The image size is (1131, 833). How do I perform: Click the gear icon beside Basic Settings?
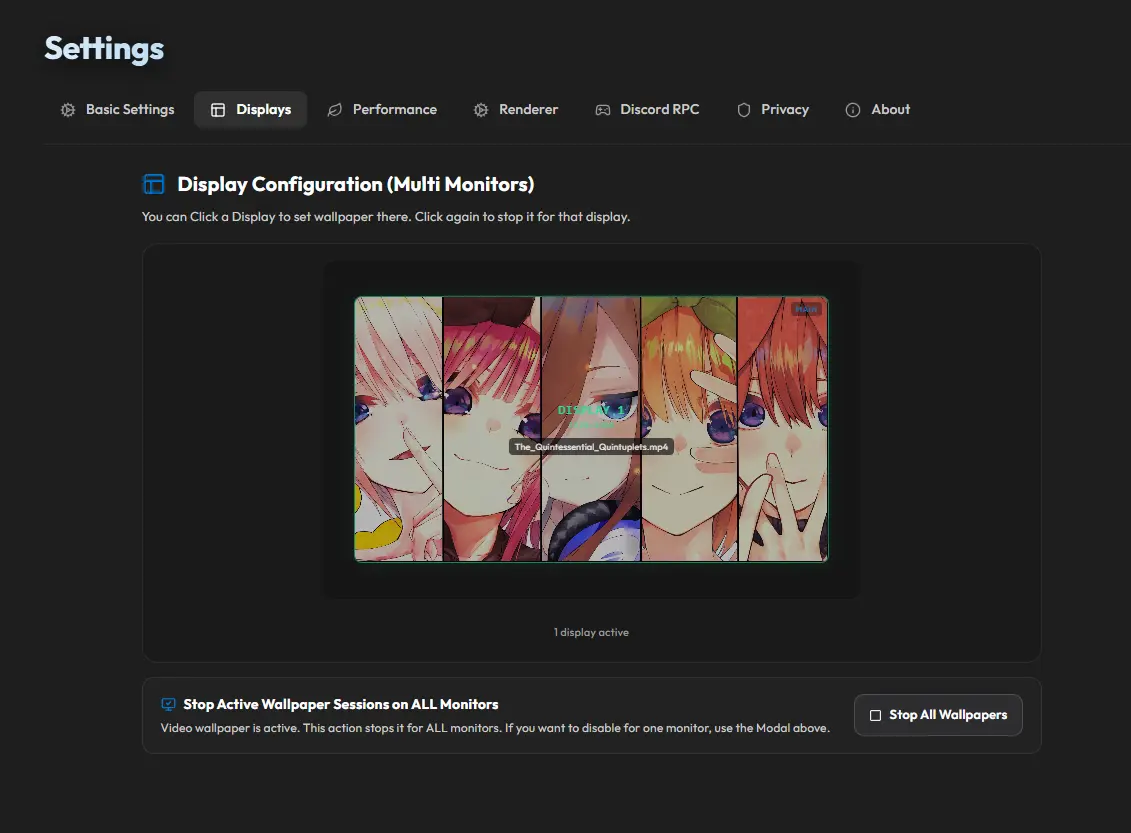coord(68,110)
